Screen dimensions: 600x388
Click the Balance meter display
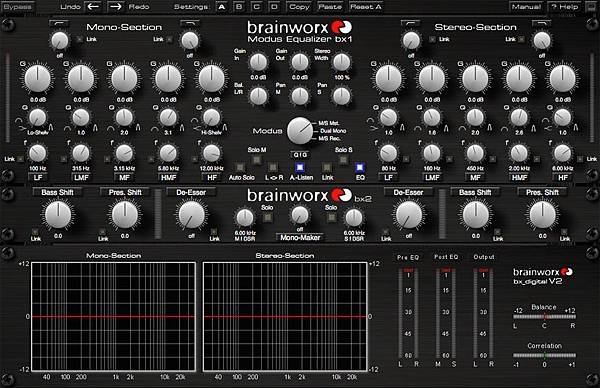pyautogui.click(x=545, y=316)
